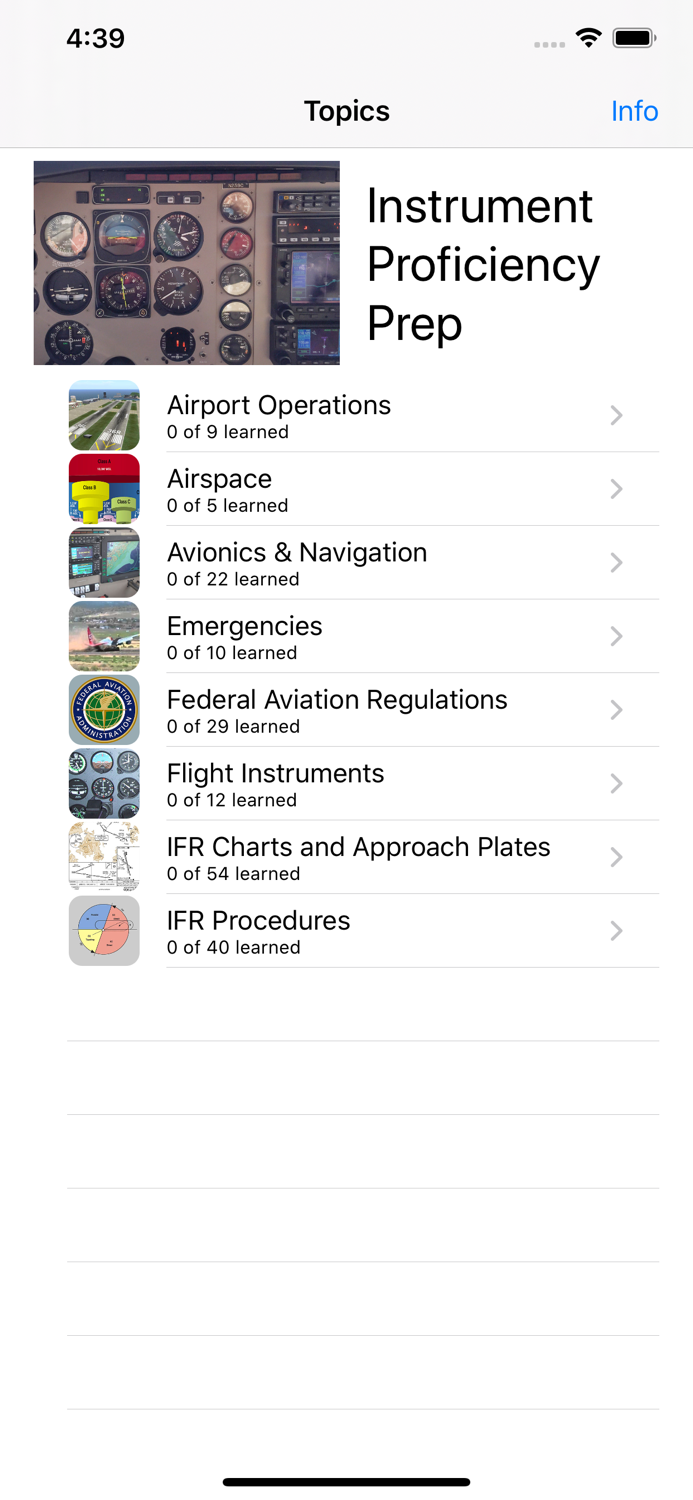Tap the Wi-Fi status icon
Image resolution: width=693 pixels, height=1500 pixels.
pyautogui.click(x=589, y=37)
